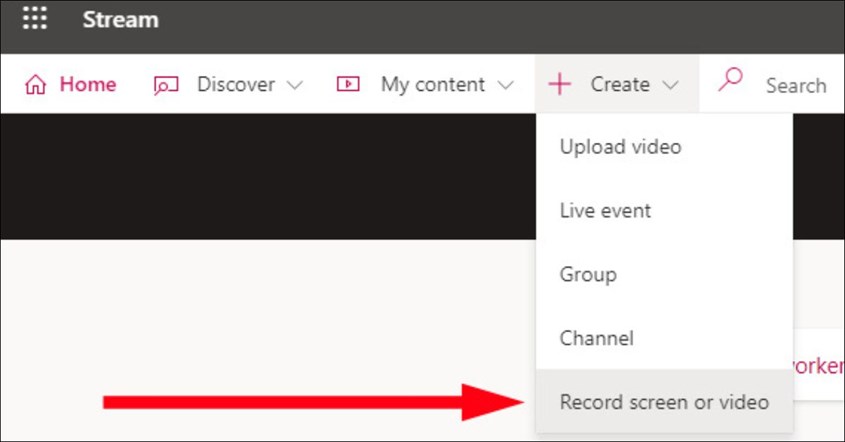Expand the My content chevron
The width and height of the screenshot is (845, 442).
(x=505, y=85)
